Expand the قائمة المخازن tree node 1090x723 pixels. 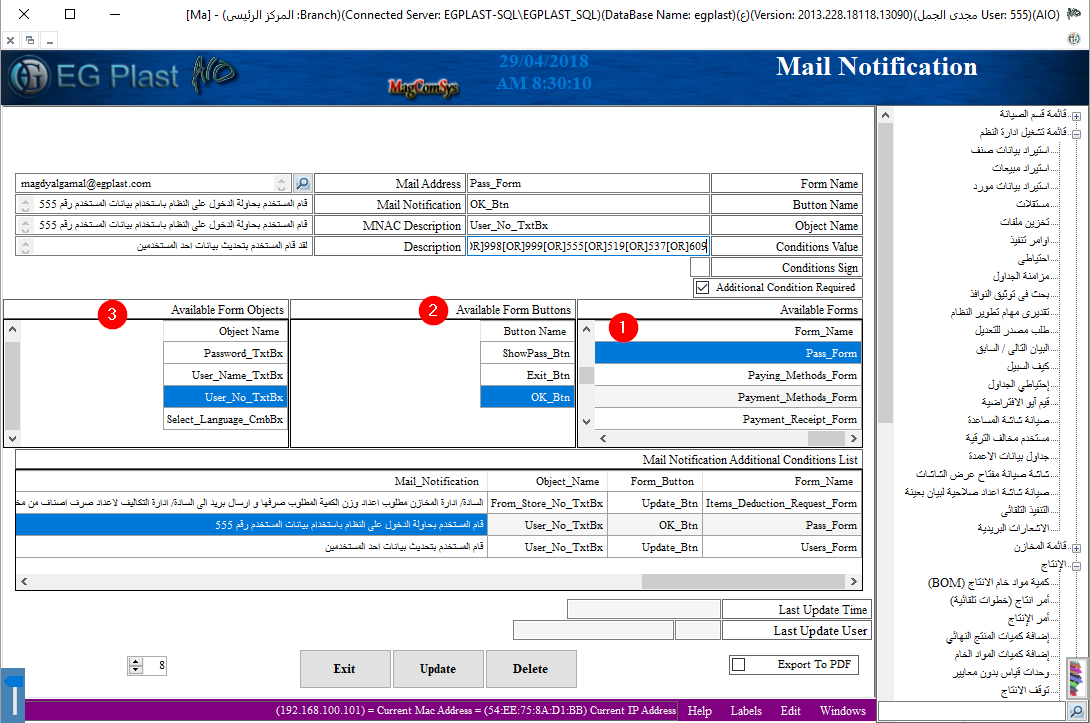(x=1076, y=549)
